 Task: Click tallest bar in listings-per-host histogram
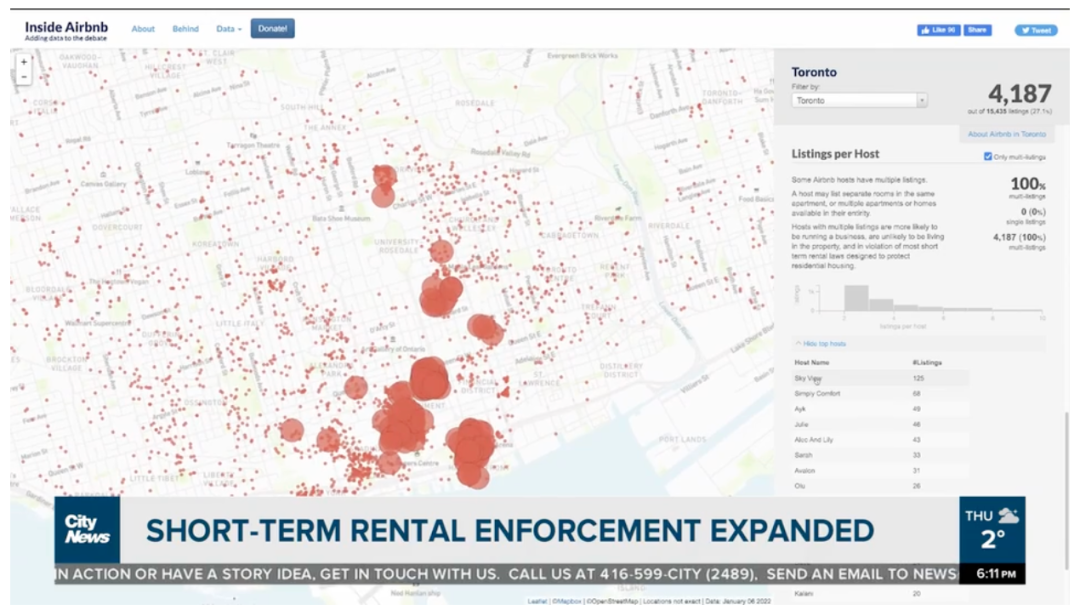tap(856, 298)
